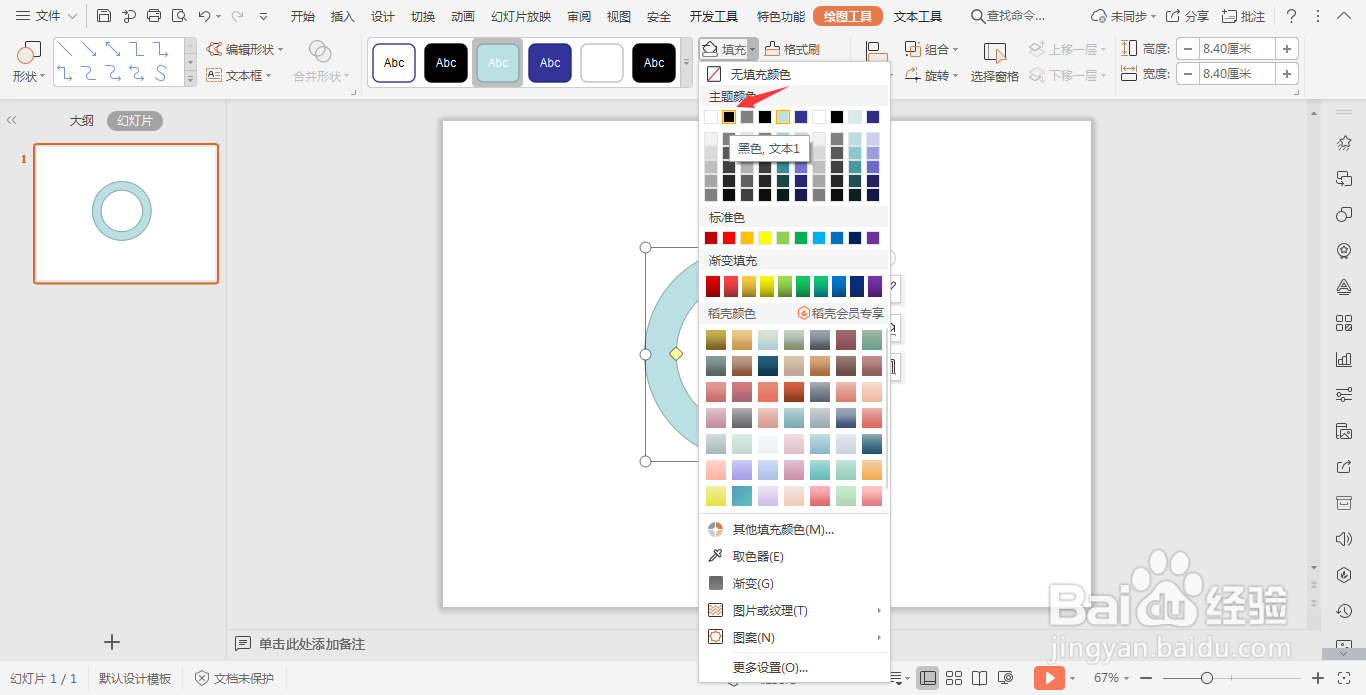This screenshot has height=695, width=1366.
Task: Switch to the 动画 ribbon tab
Action: tap(463, 16)
